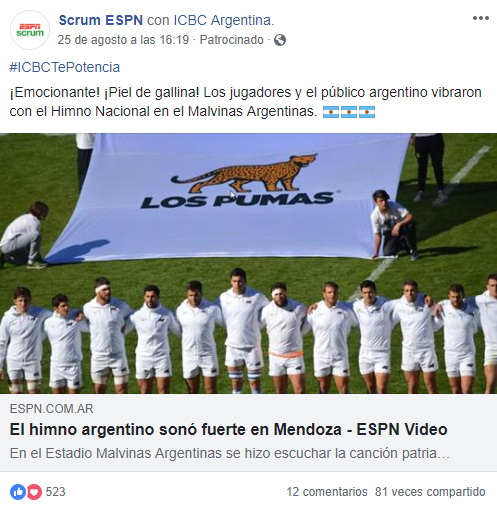Click the Los Pumas jaguar logo on flag
This screenshot has height=509, width=497.
point(244,173)
